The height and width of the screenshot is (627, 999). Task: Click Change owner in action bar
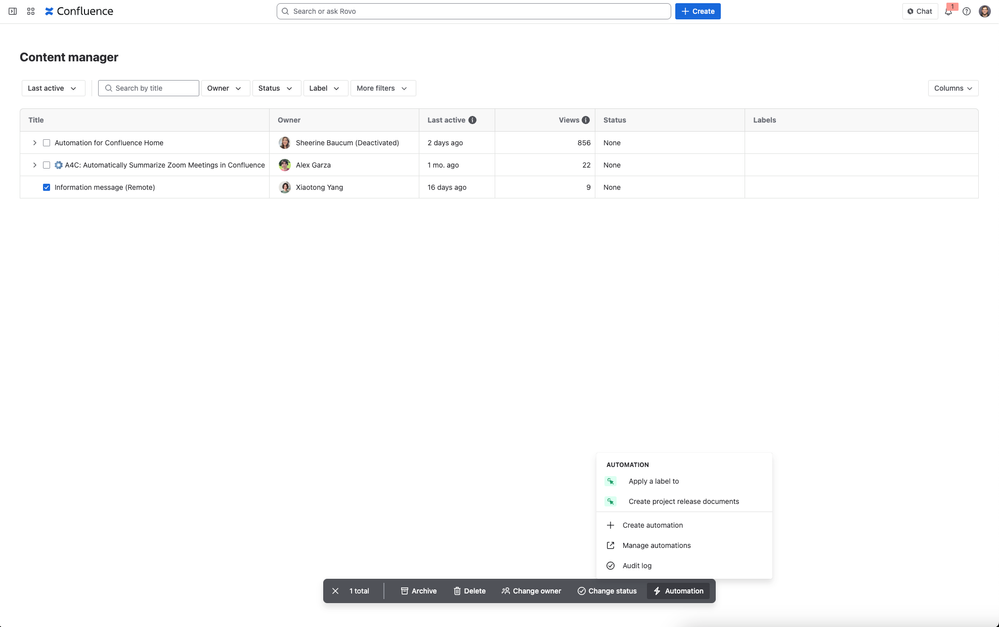[531, 591]
